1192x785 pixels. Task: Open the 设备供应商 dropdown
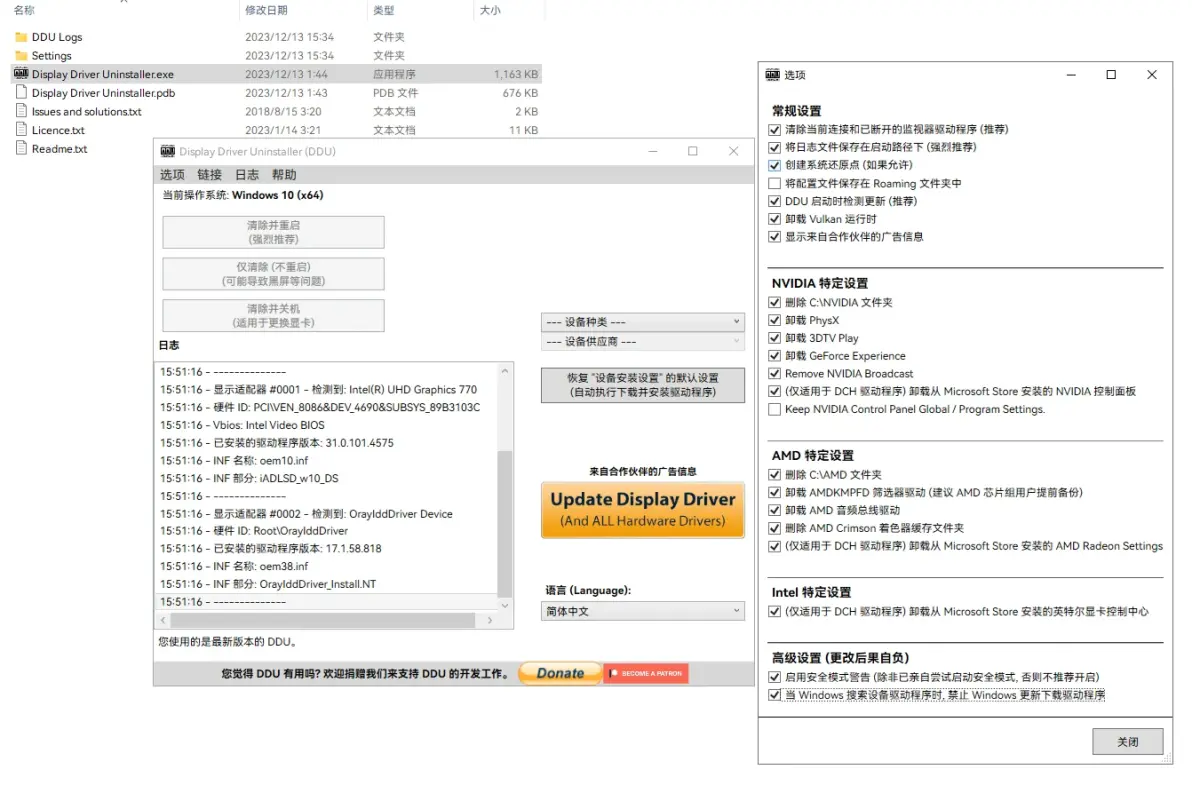coord(642,342)
